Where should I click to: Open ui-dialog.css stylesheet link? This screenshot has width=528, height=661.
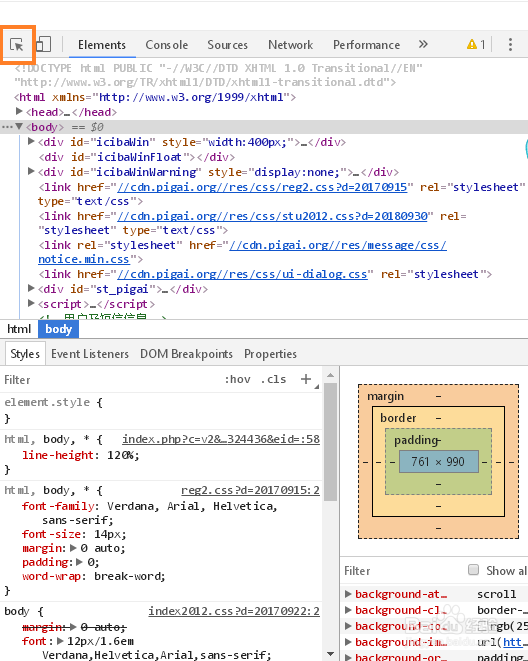point(242,274)
